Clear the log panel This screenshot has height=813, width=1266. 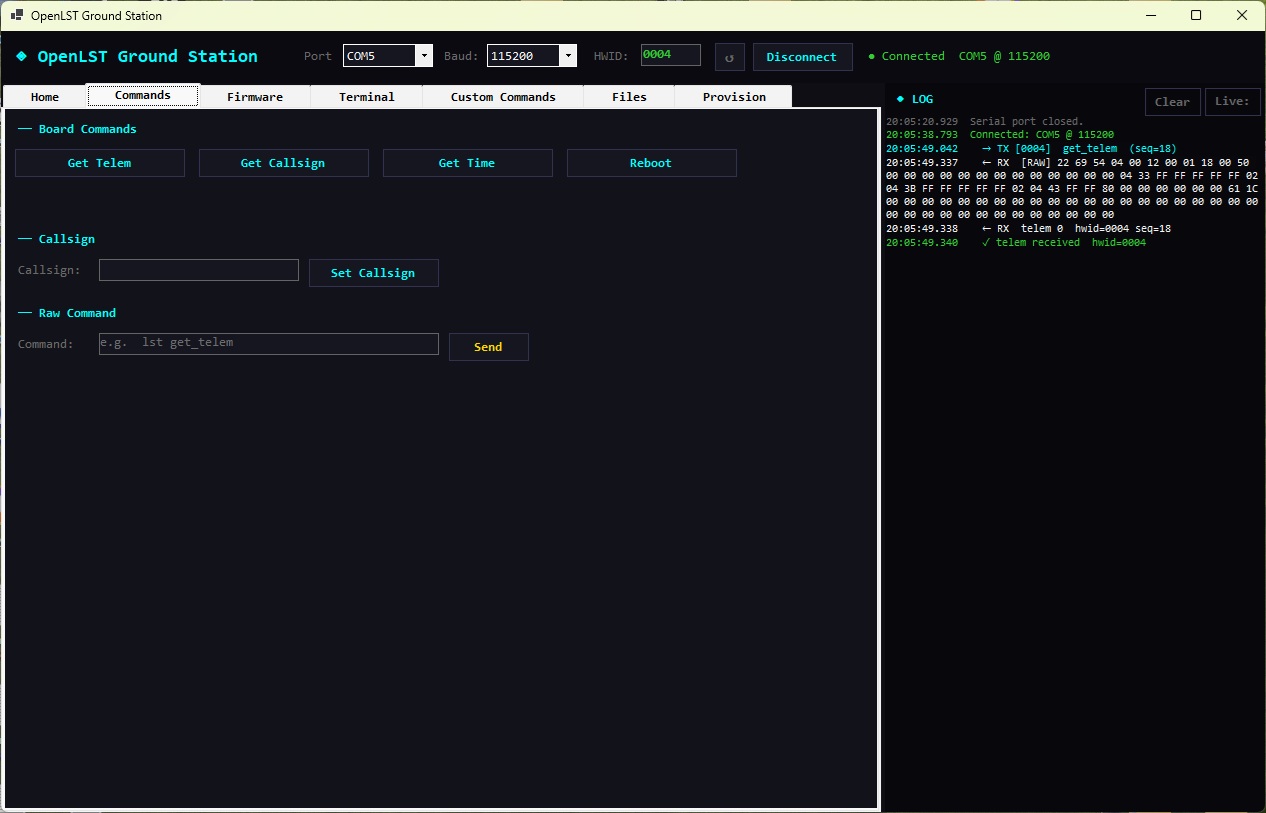(1172, 101)
